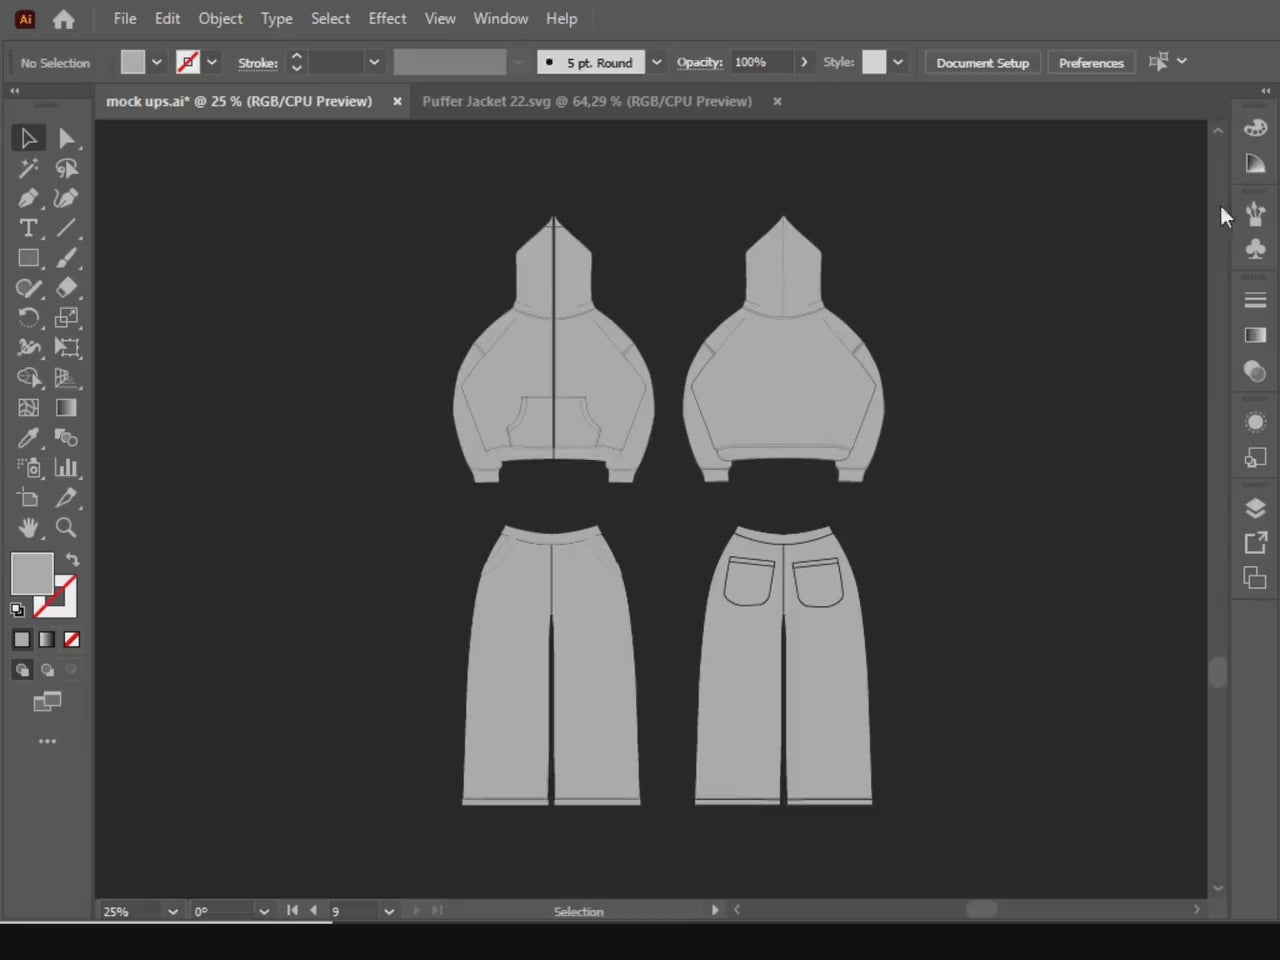Open the Layers panel icon
The height and width of the screenshot is (960, 1280).
point(1255,506)
